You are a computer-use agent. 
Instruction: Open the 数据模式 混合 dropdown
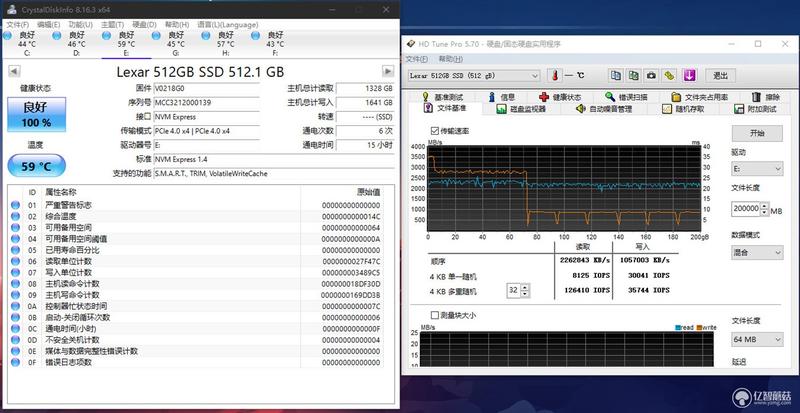coord(757,252)
